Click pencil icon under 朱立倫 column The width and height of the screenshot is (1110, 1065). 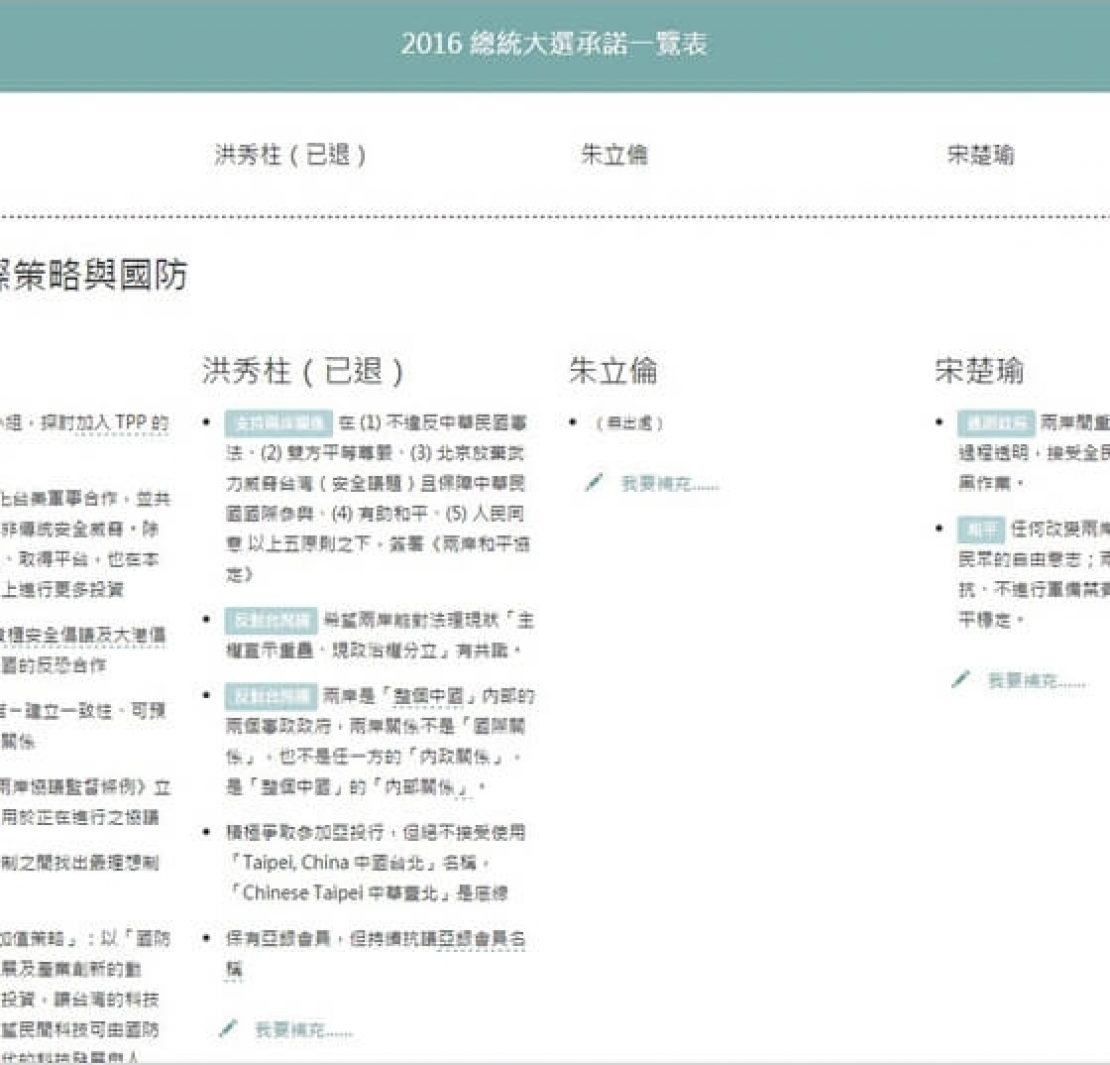point(595,483)
